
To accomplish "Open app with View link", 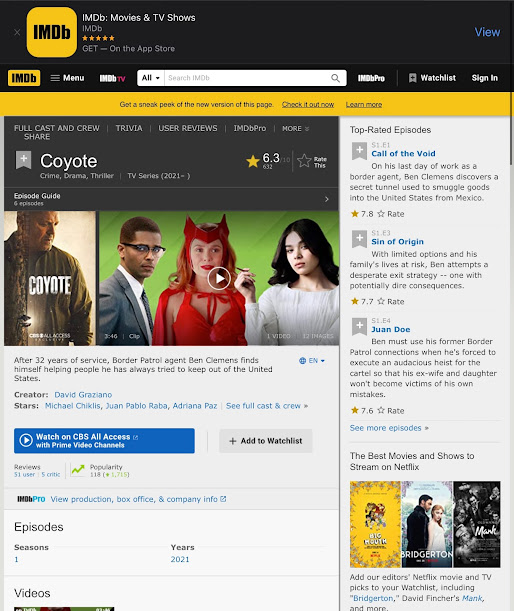I will 487,32.
